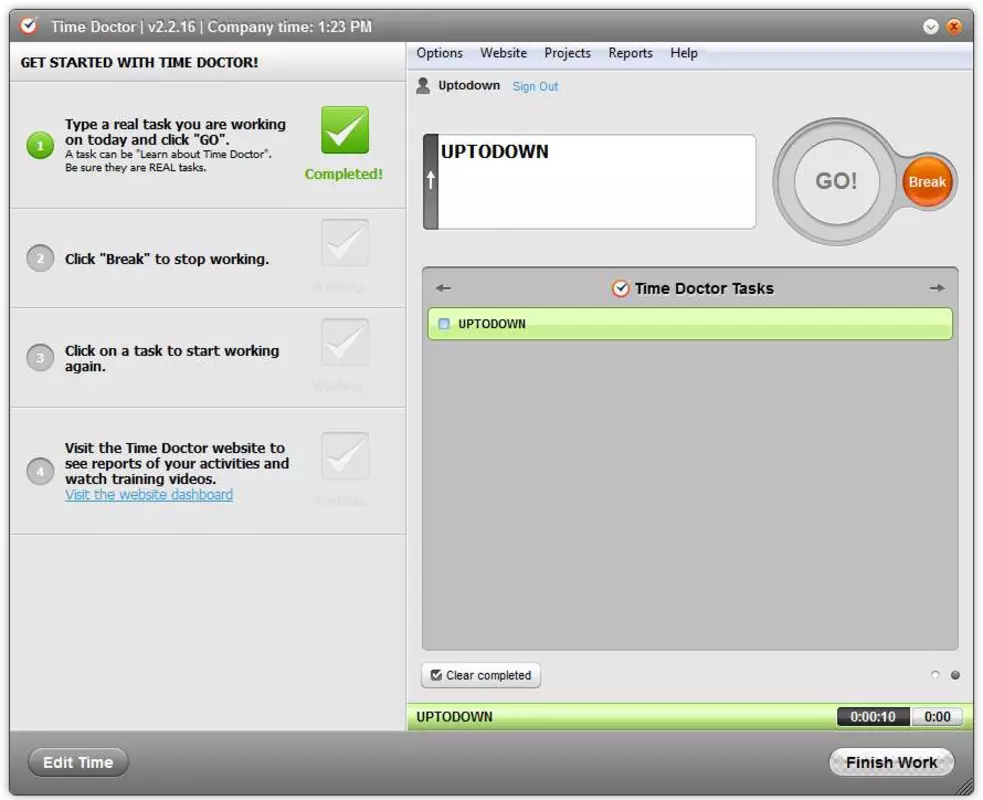This screenshot has width=983, height=800.
Task: Click the window resize grip corner
Action: coord(965,787)
